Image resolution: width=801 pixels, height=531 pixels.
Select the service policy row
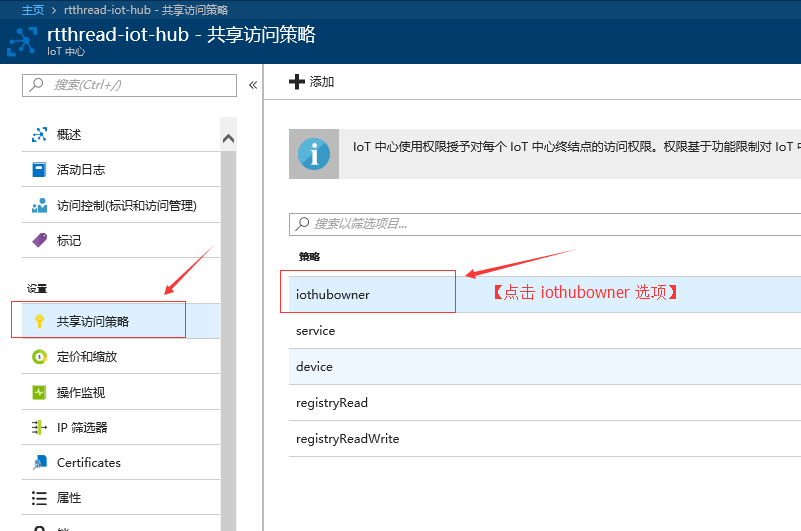pyautogui.click(x=545, y=331)
